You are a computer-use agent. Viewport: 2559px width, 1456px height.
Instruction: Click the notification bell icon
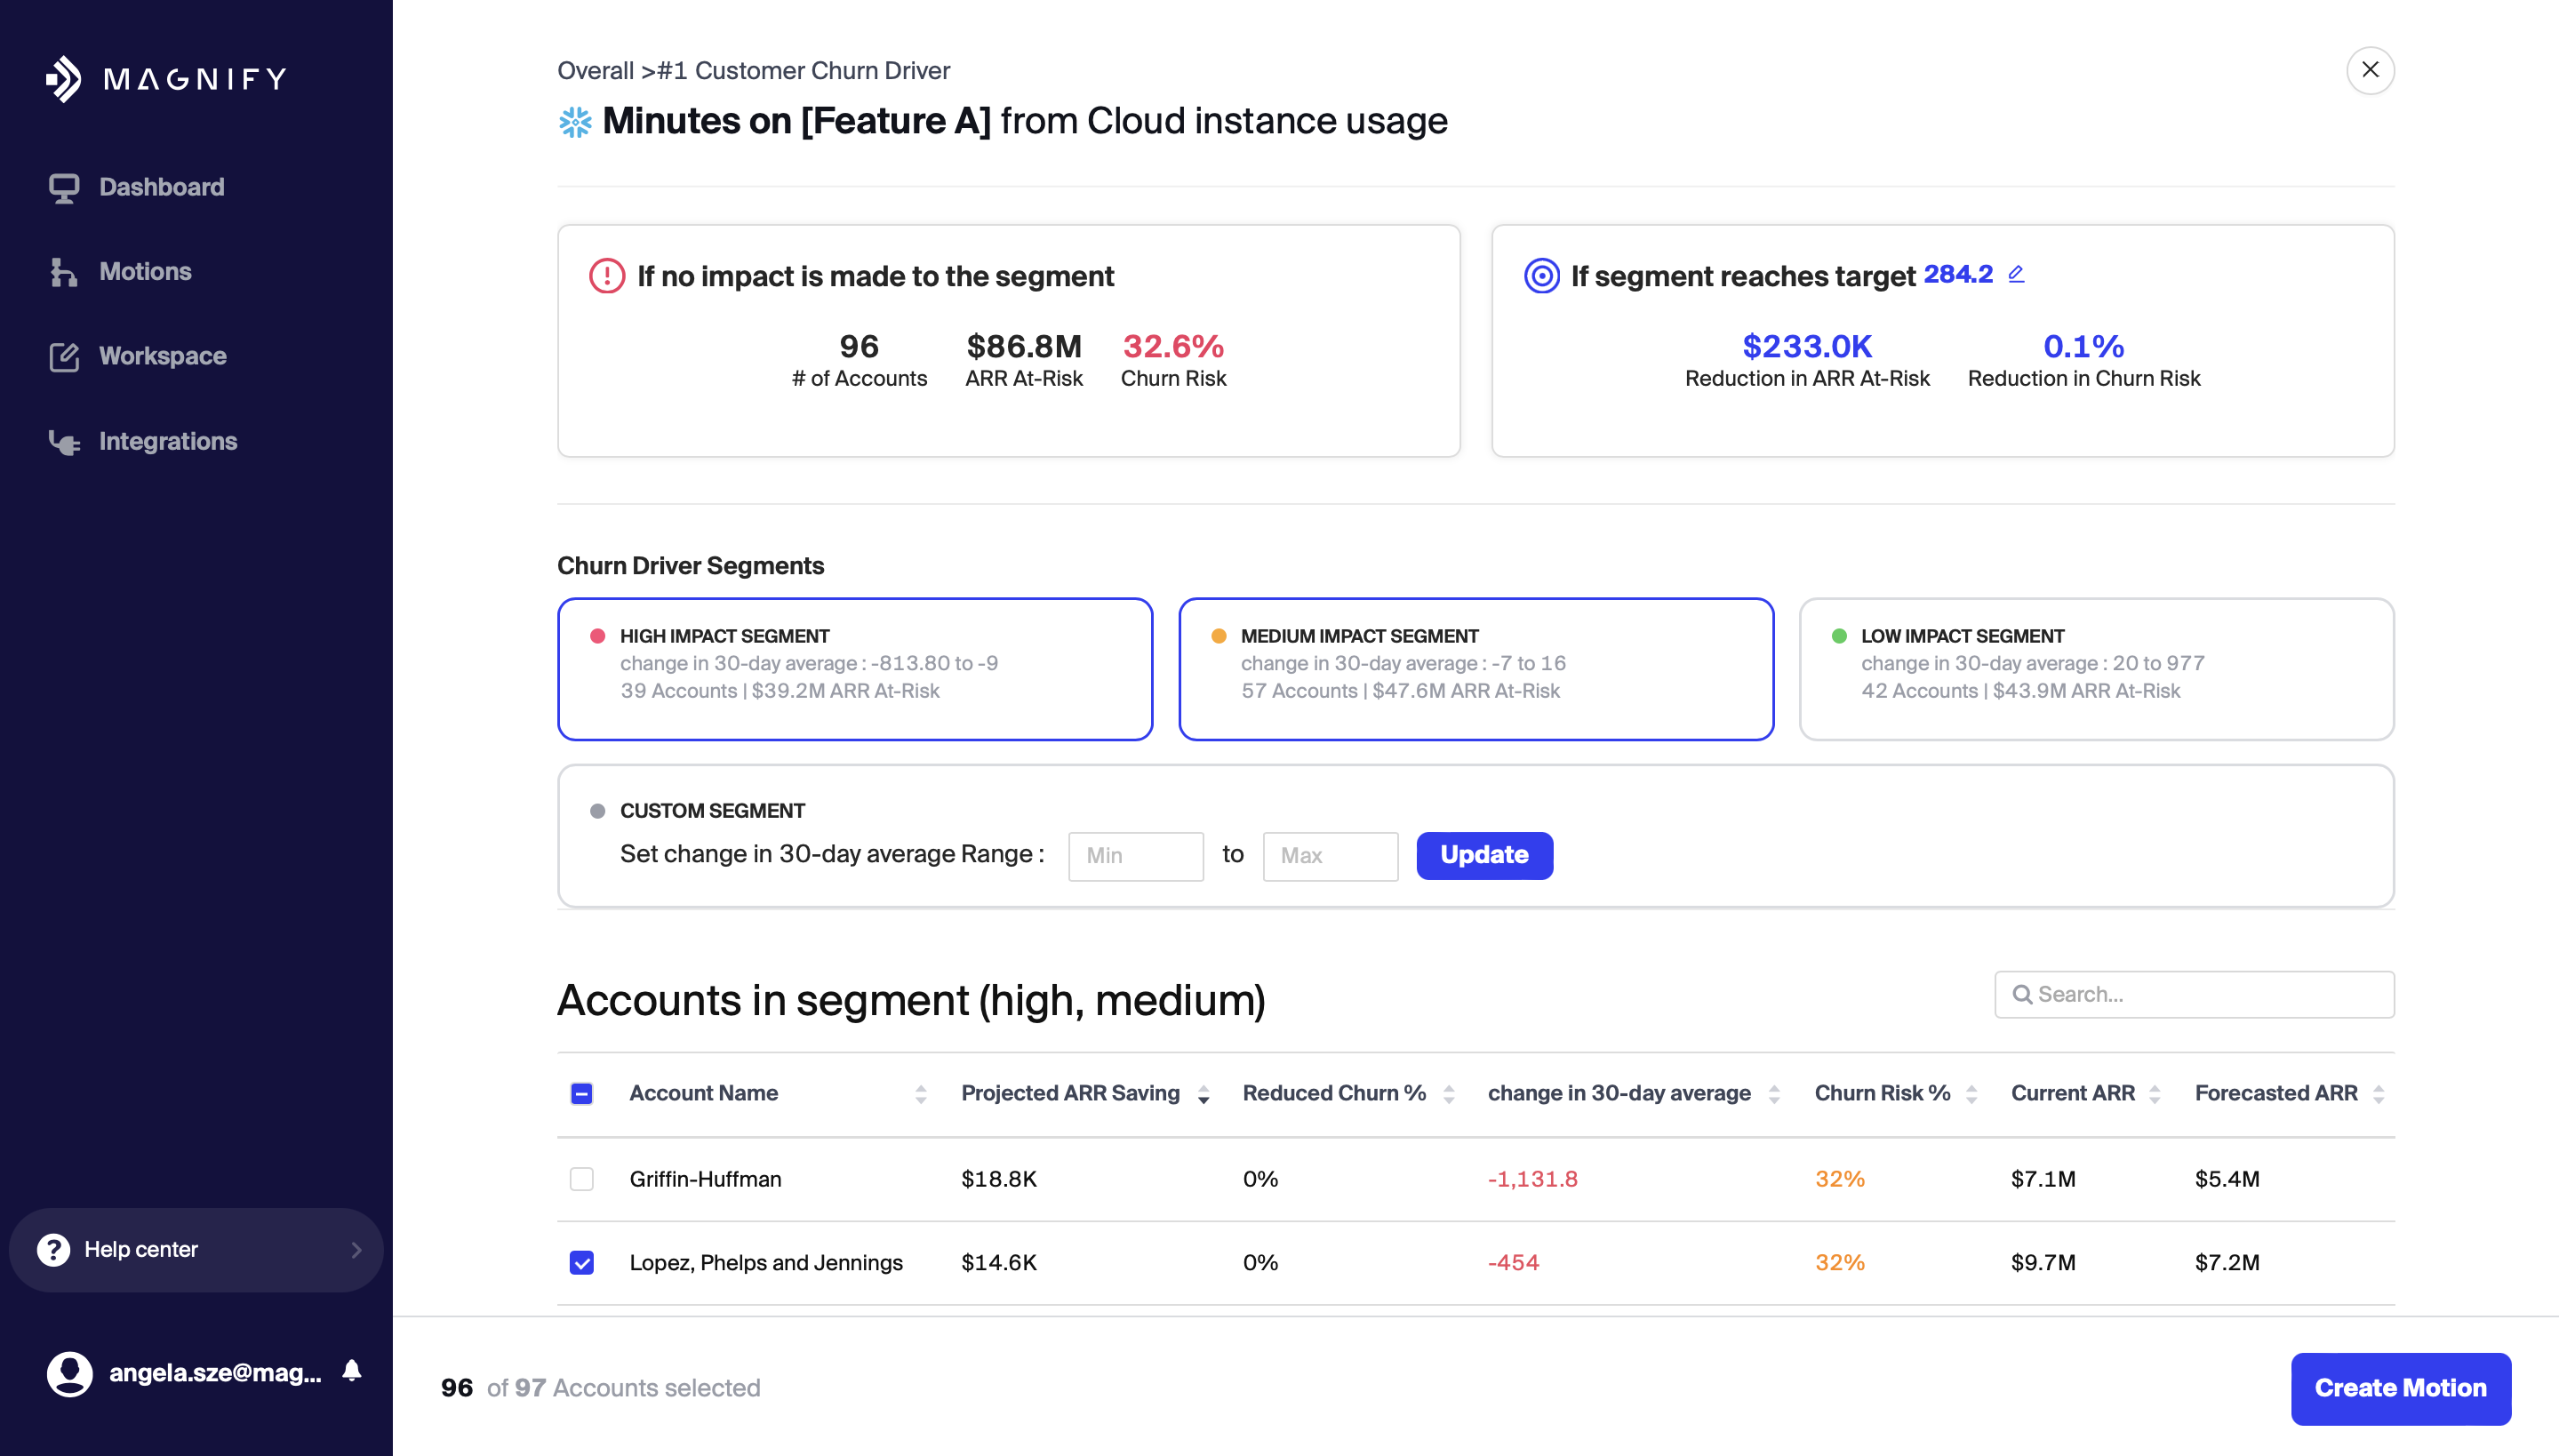pyautogui.click(x=351, y=1371)
